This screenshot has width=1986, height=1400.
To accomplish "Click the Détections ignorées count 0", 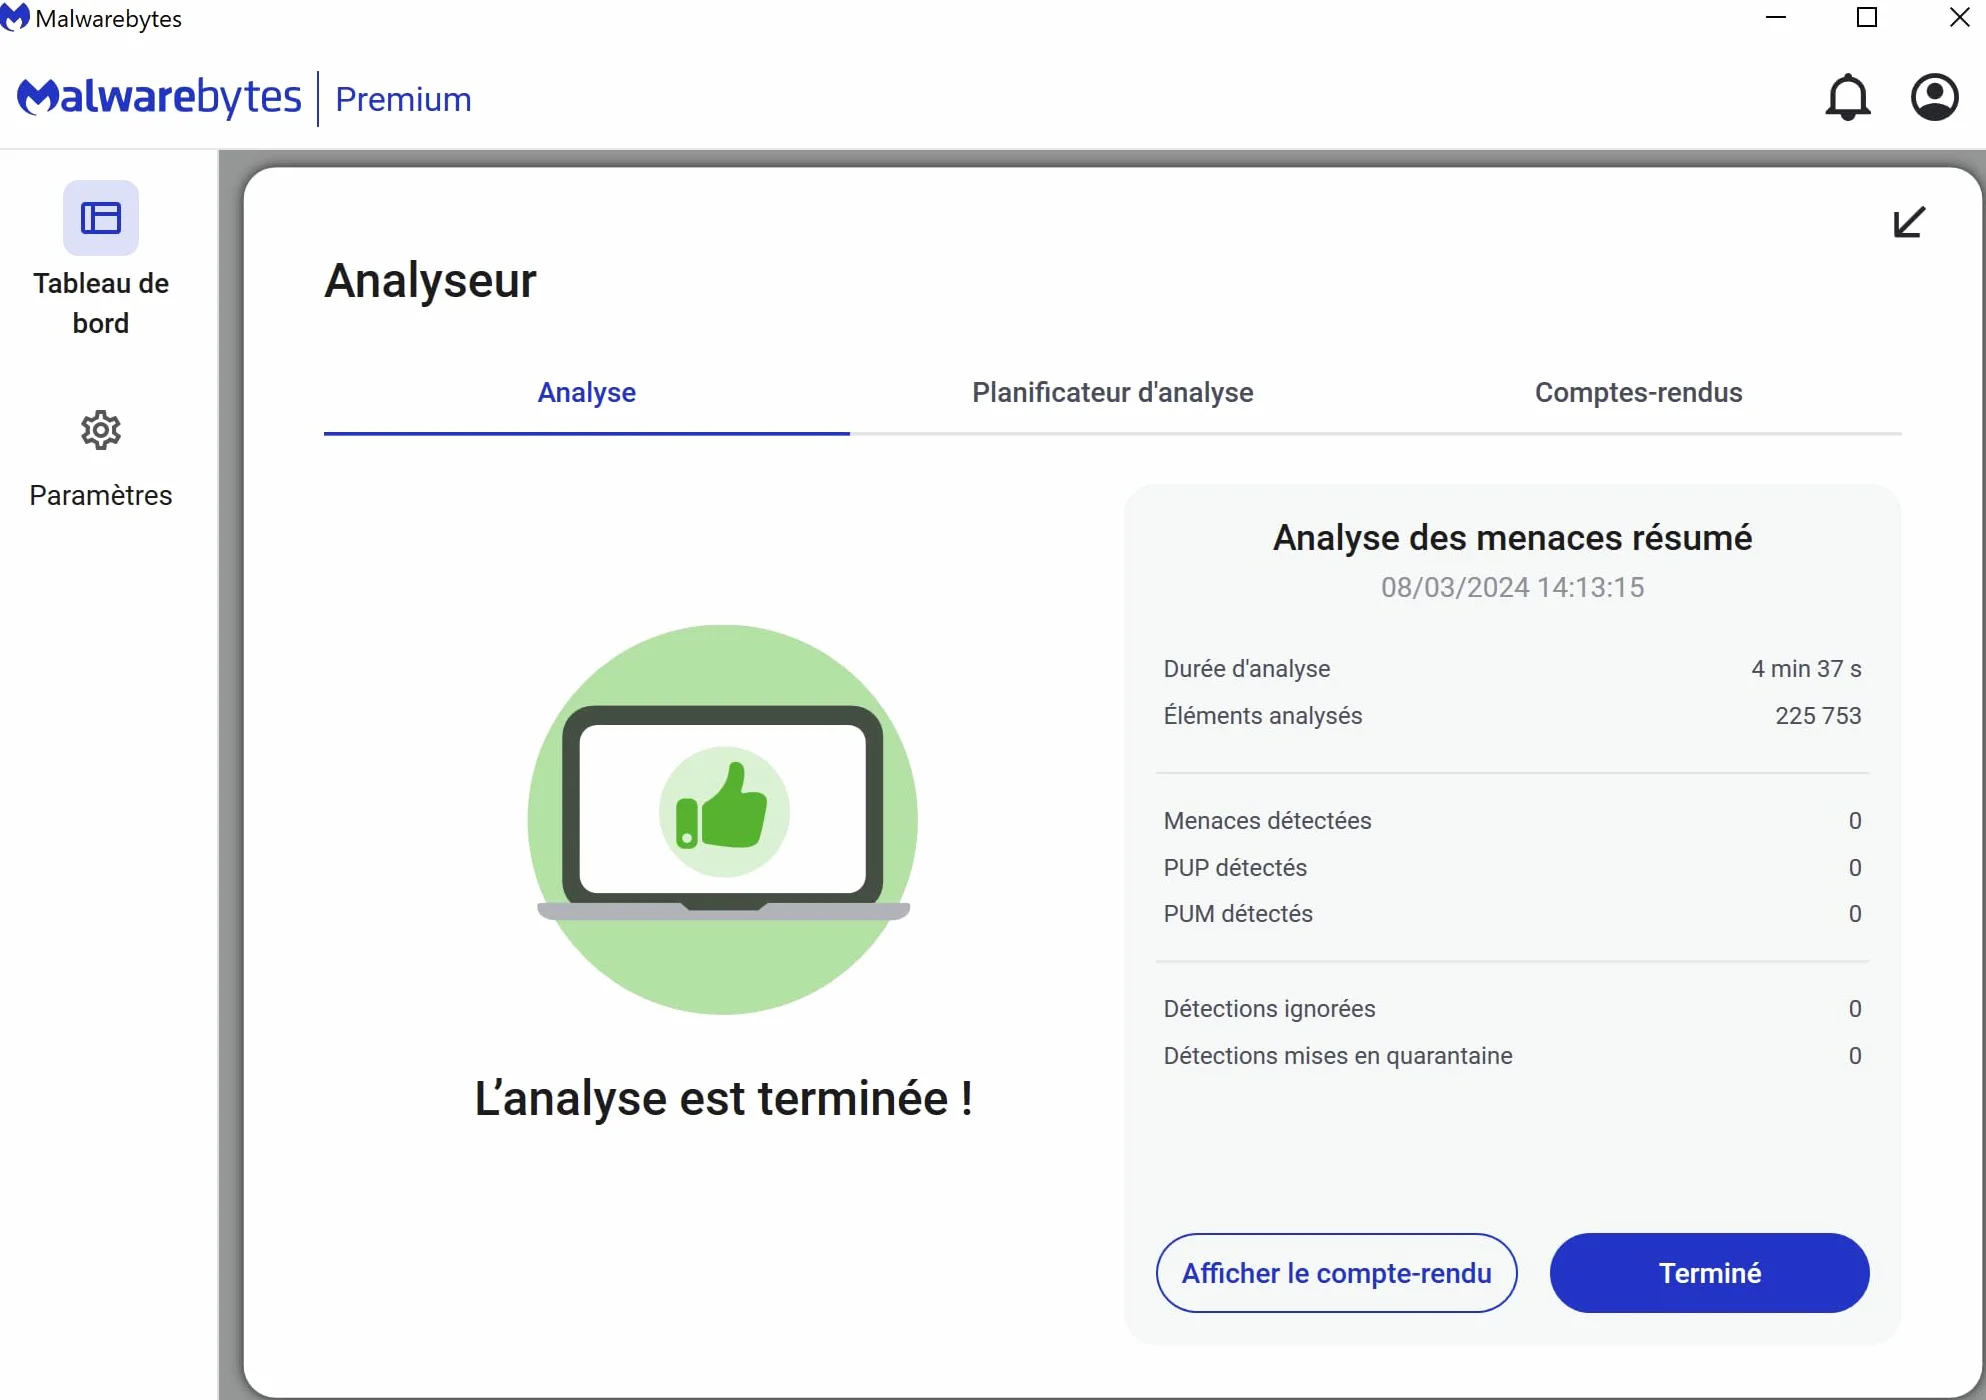I will click(1855, 1009).
